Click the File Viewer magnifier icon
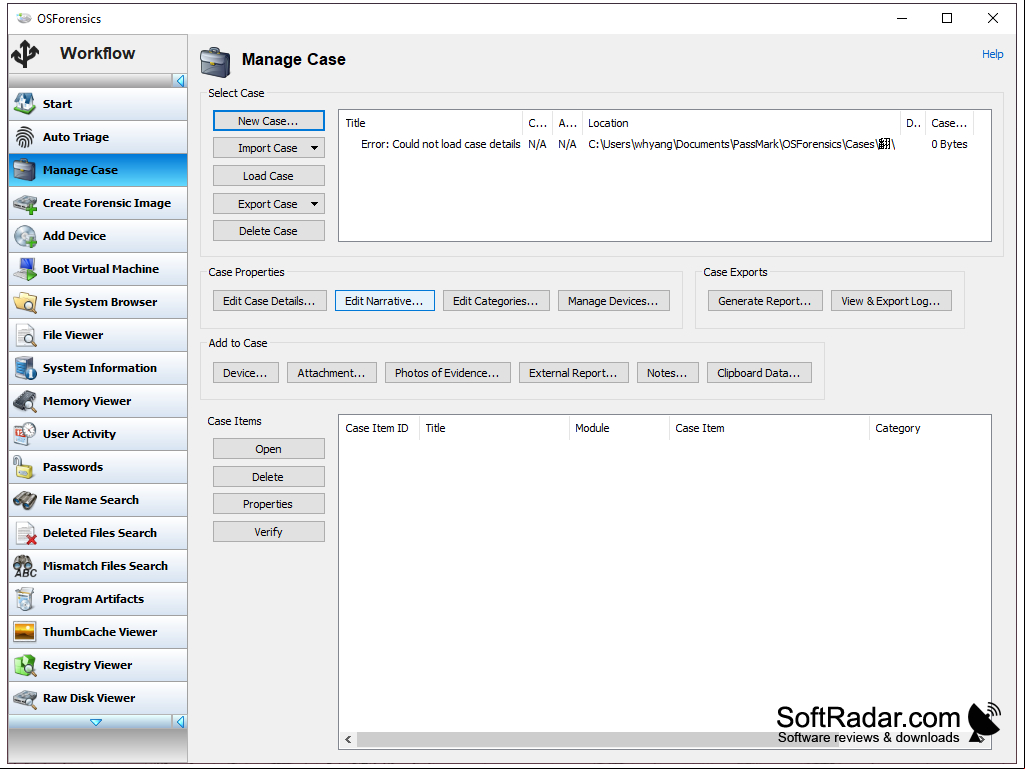Image resolution: width=1025 pixels, height=769 pixels. (25, 335)
